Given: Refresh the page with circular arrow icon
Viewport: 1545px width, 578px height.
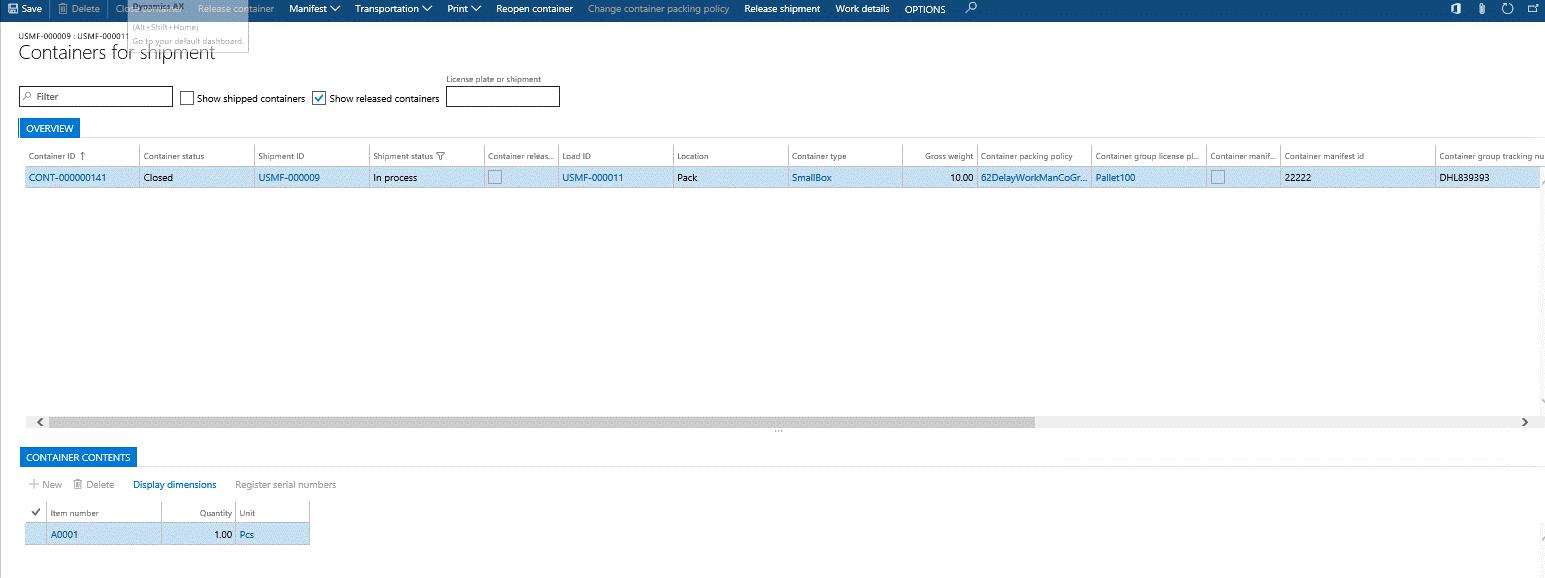Looking at the screenshot, I should click(1508, 9).
